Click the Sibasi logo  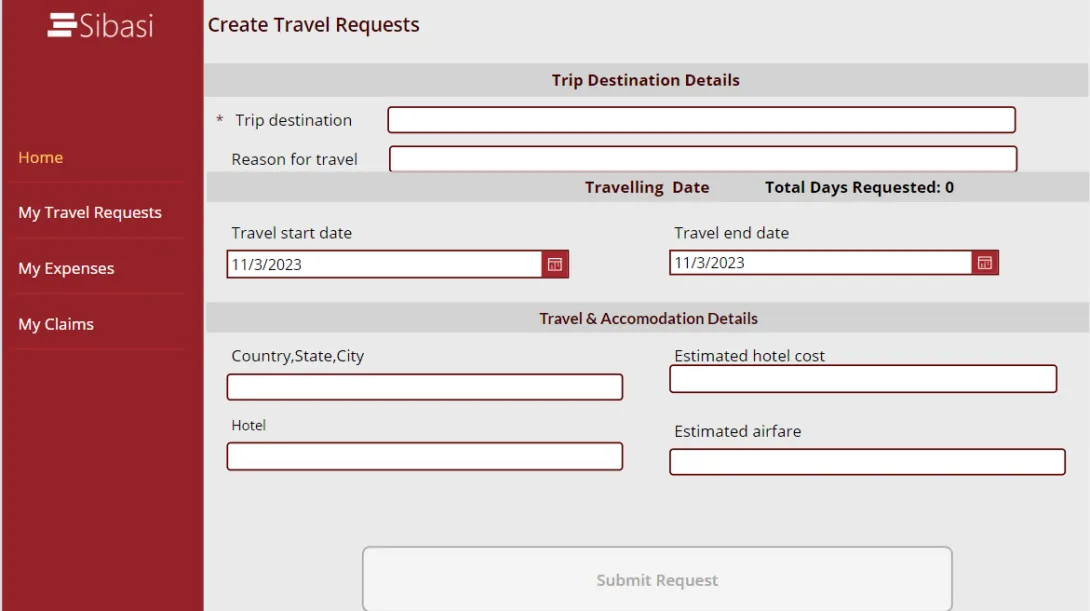[x=101, y=26]
